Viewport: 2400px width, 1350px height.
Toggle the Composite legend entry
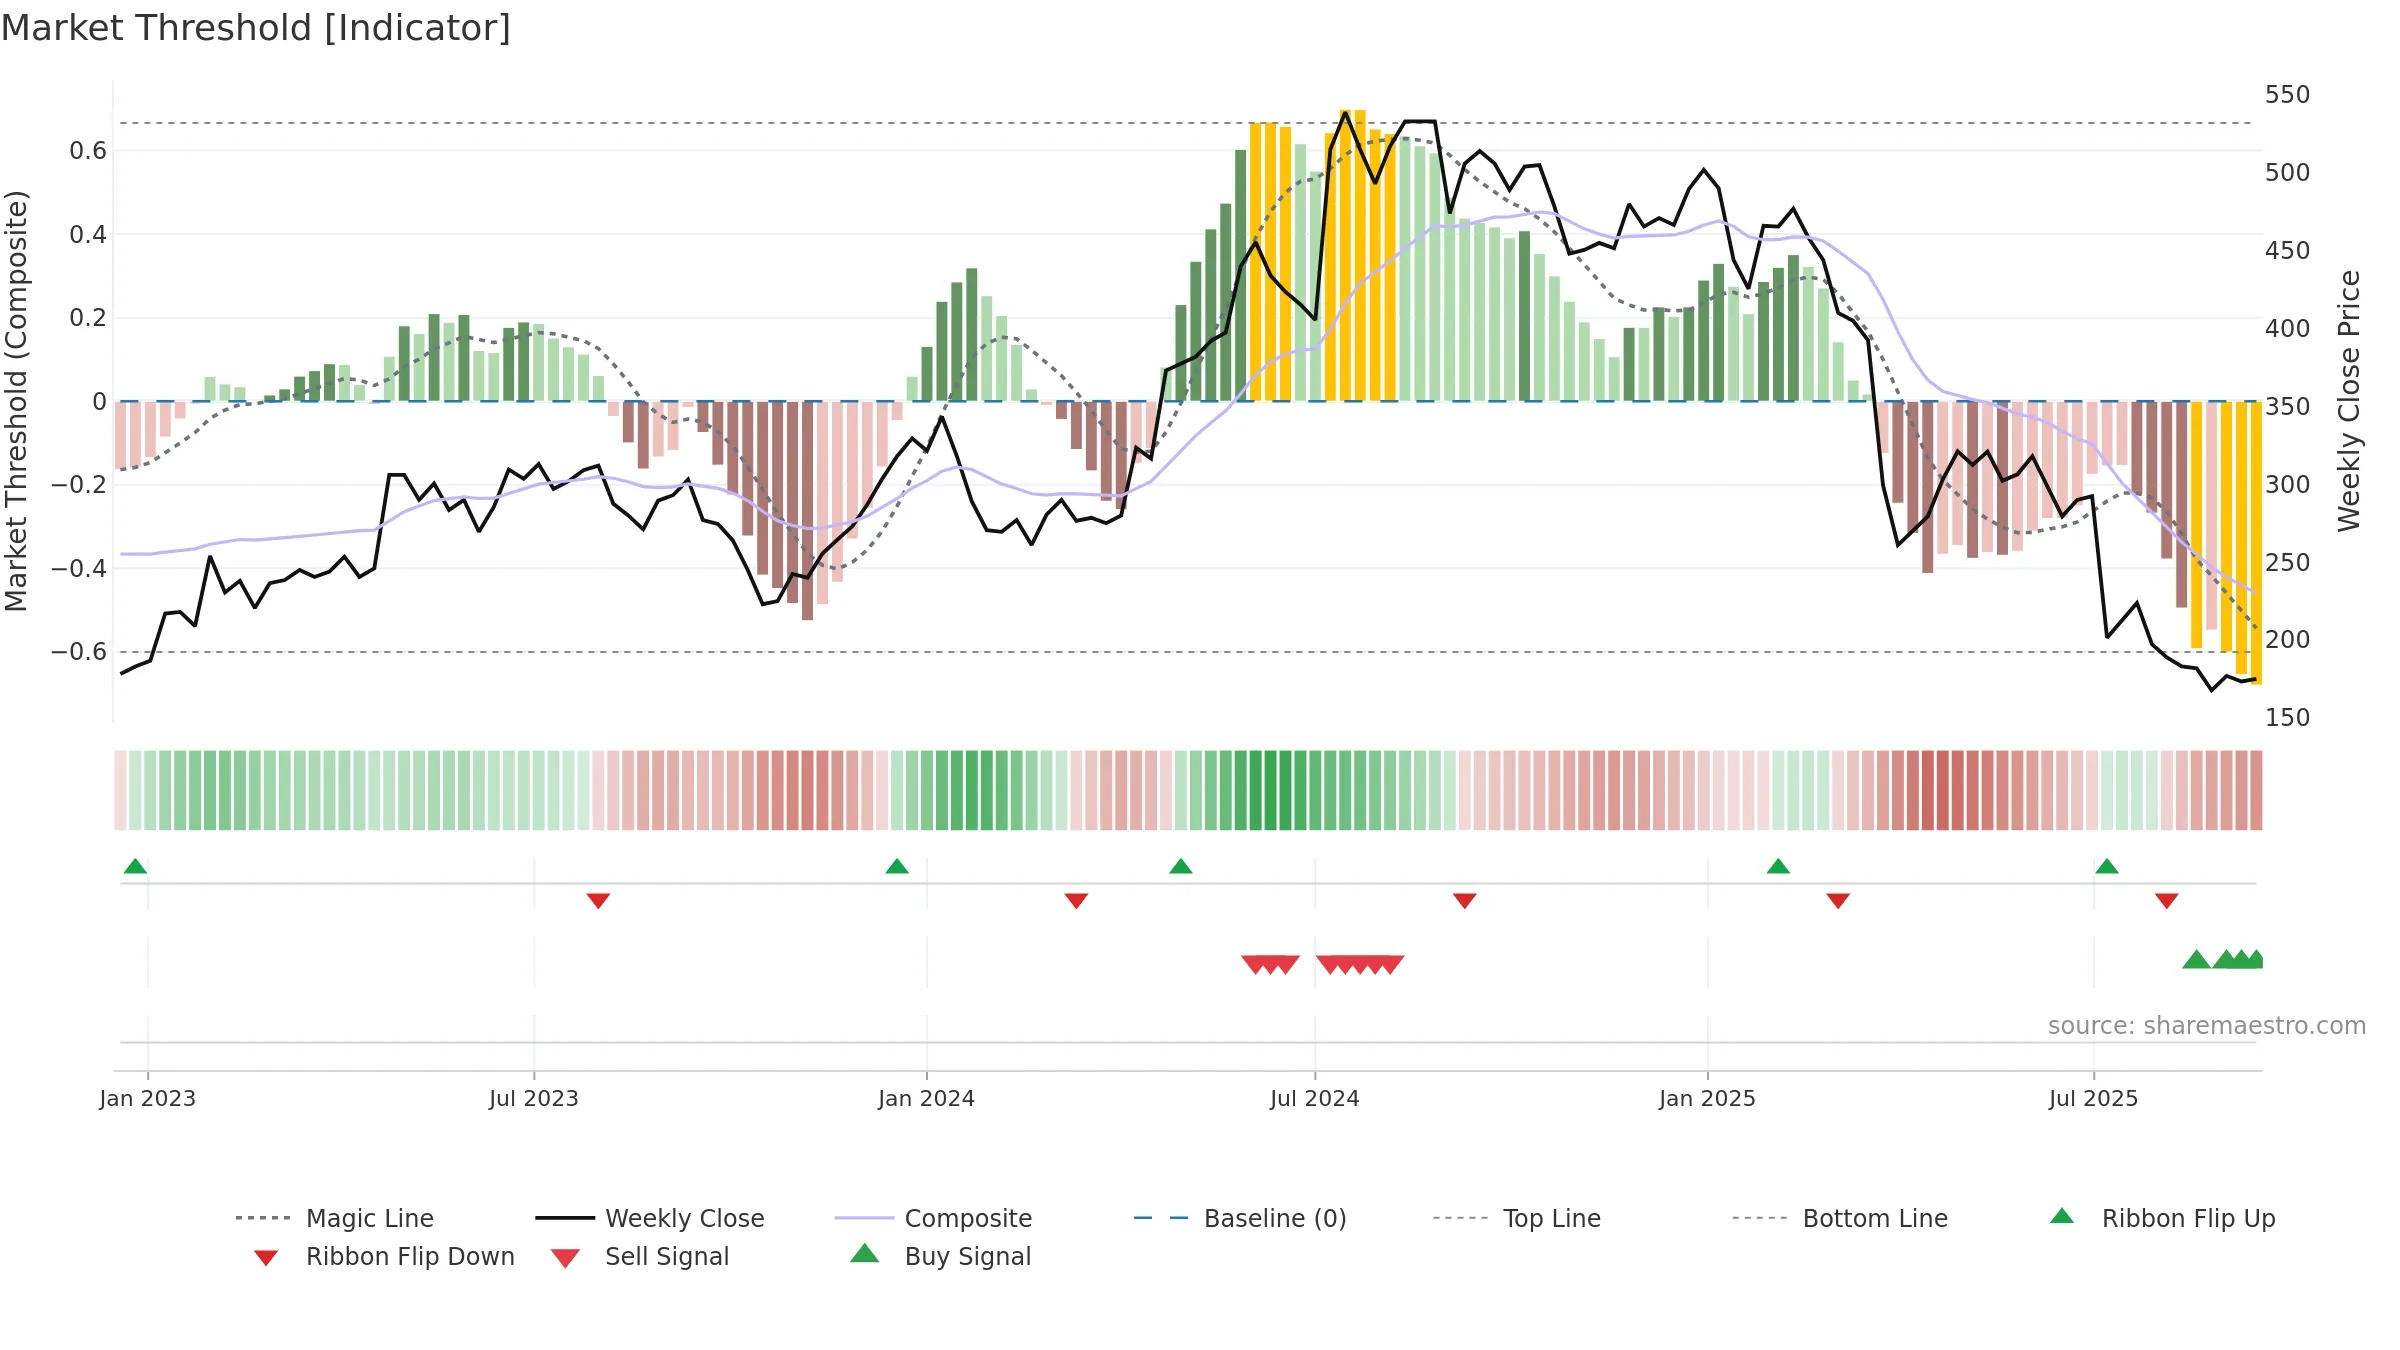(933, 1218)
